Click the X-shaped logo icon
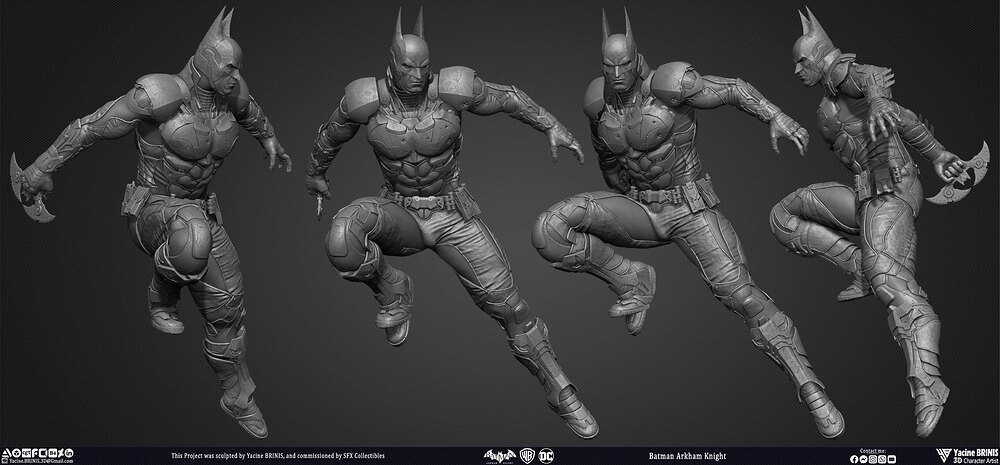The height and width of the screenshot is (465, 1000). pos(61,453)
